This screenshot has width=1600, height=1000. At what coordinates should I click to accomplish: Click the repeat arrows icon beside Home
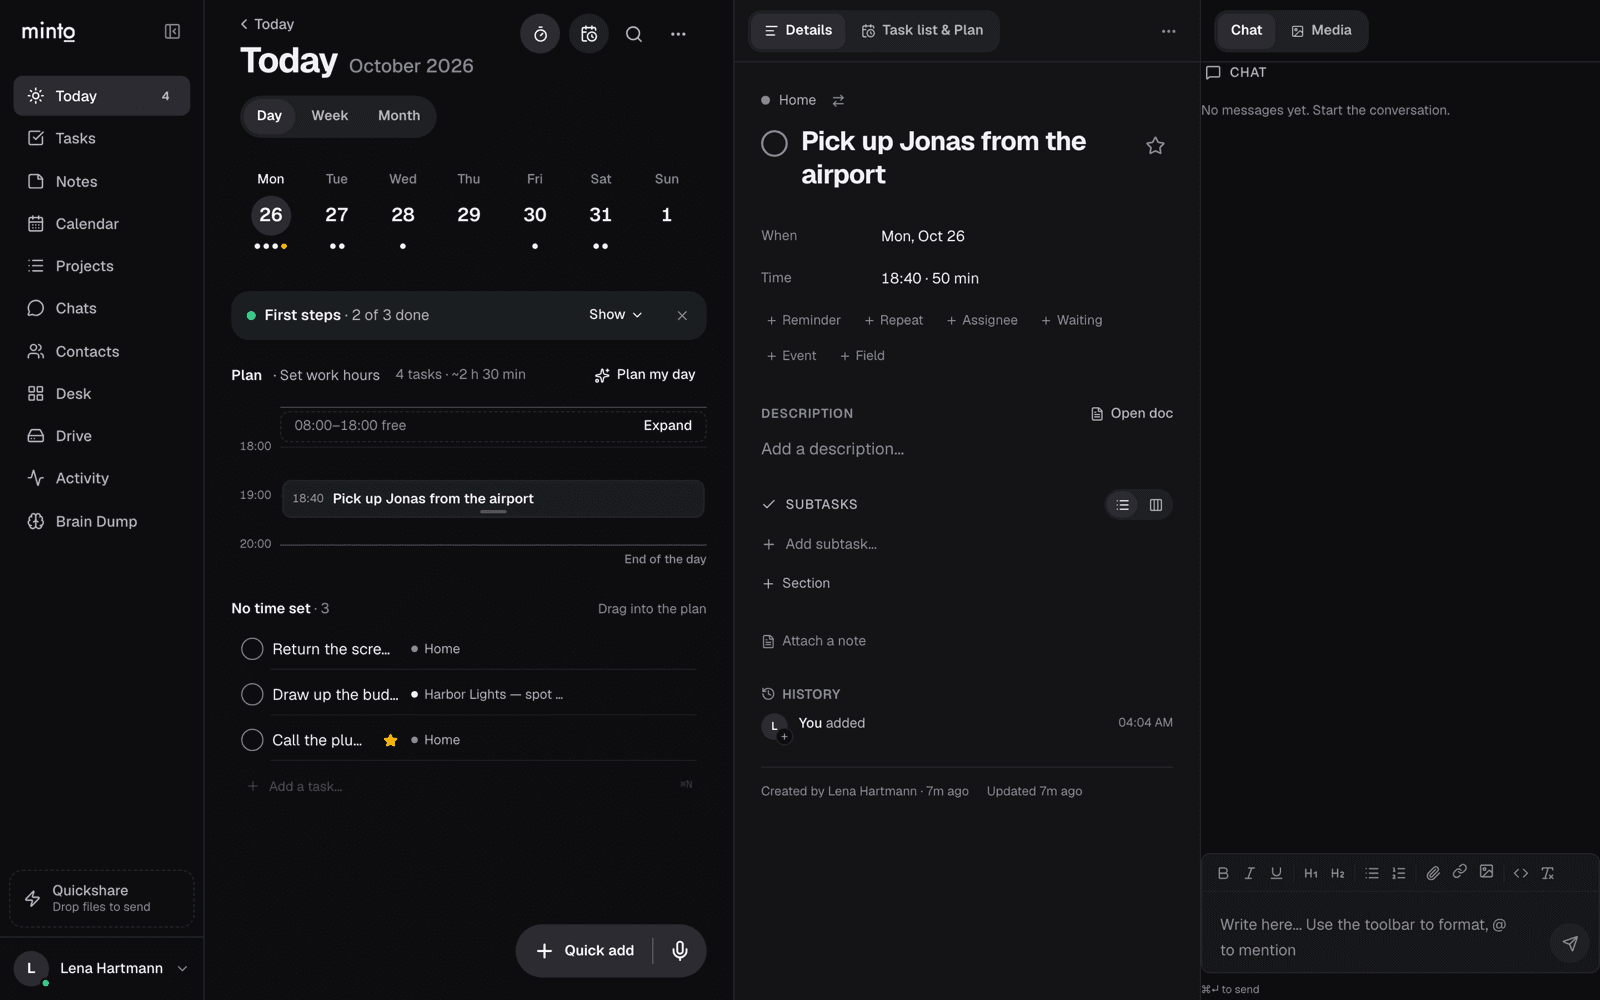[838, 100]
